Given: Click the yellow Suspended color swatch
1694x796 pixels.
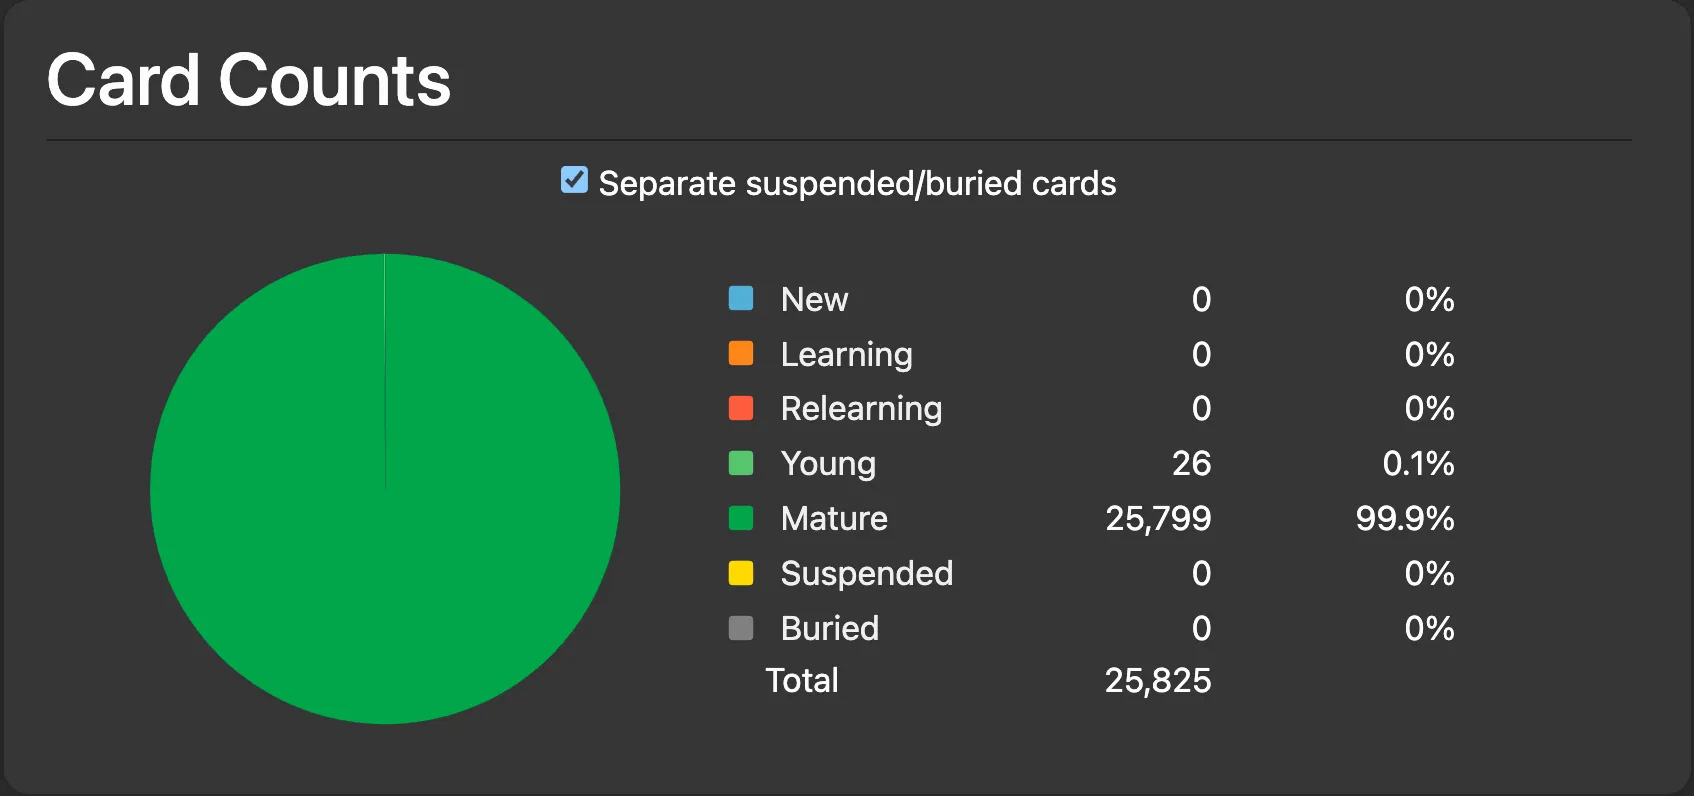Looking at the screenshot, I should (741, 573).
